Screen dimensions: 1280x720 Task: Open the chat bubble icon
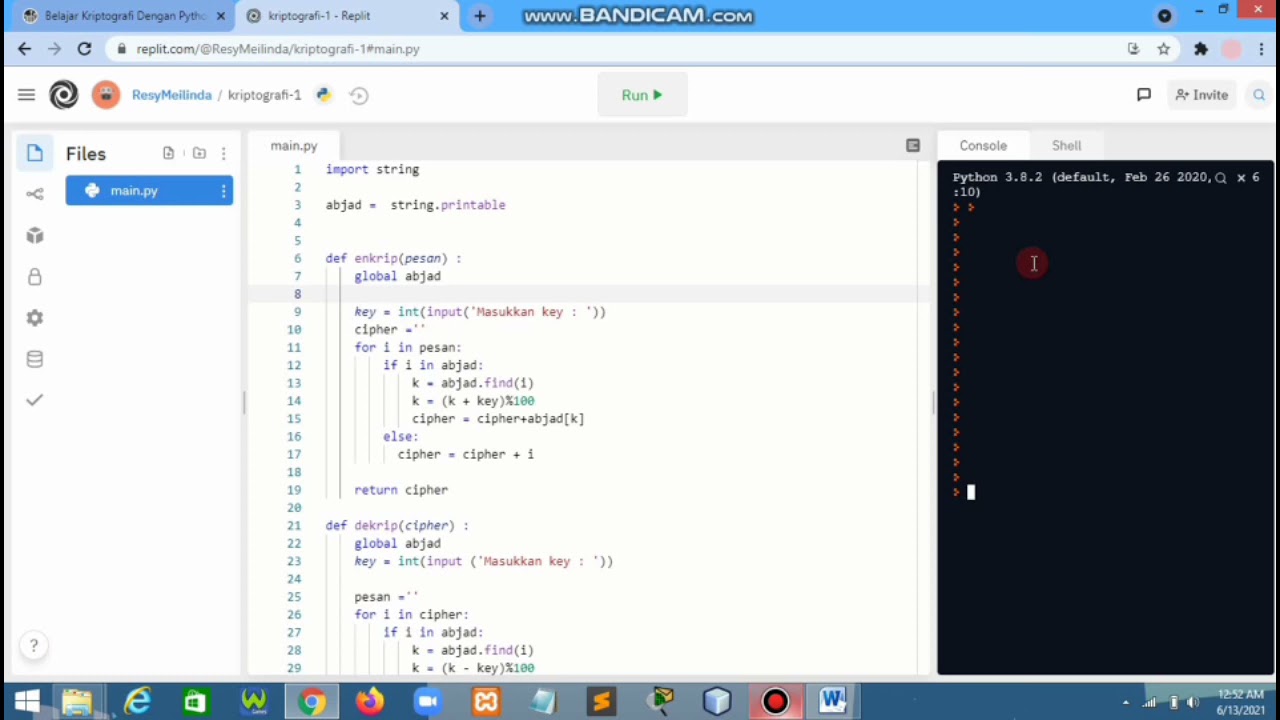pyautogui.click(x=1144, y=95)
